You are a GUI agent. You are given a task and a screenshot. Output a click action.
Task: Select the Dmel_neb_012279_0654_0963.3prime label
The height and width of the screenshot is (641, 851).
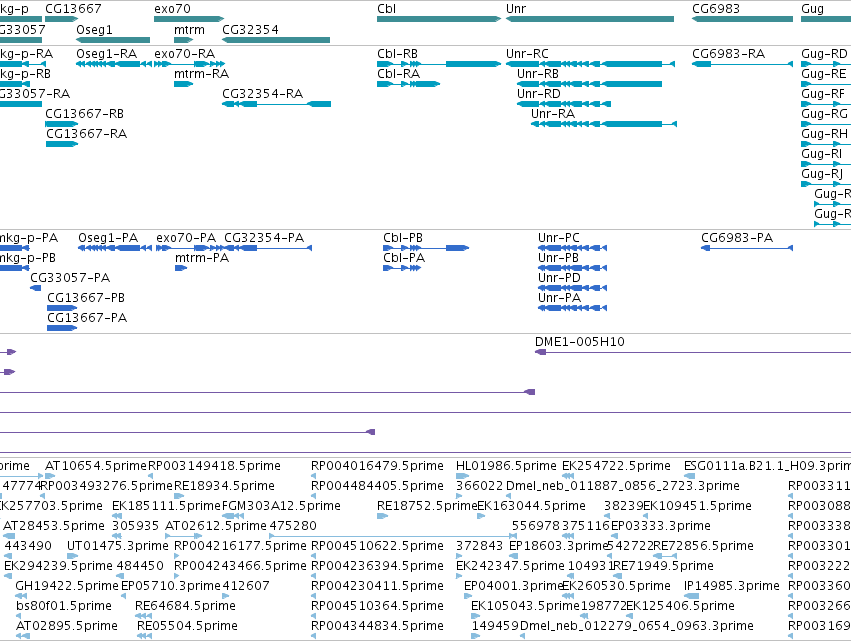637,626
